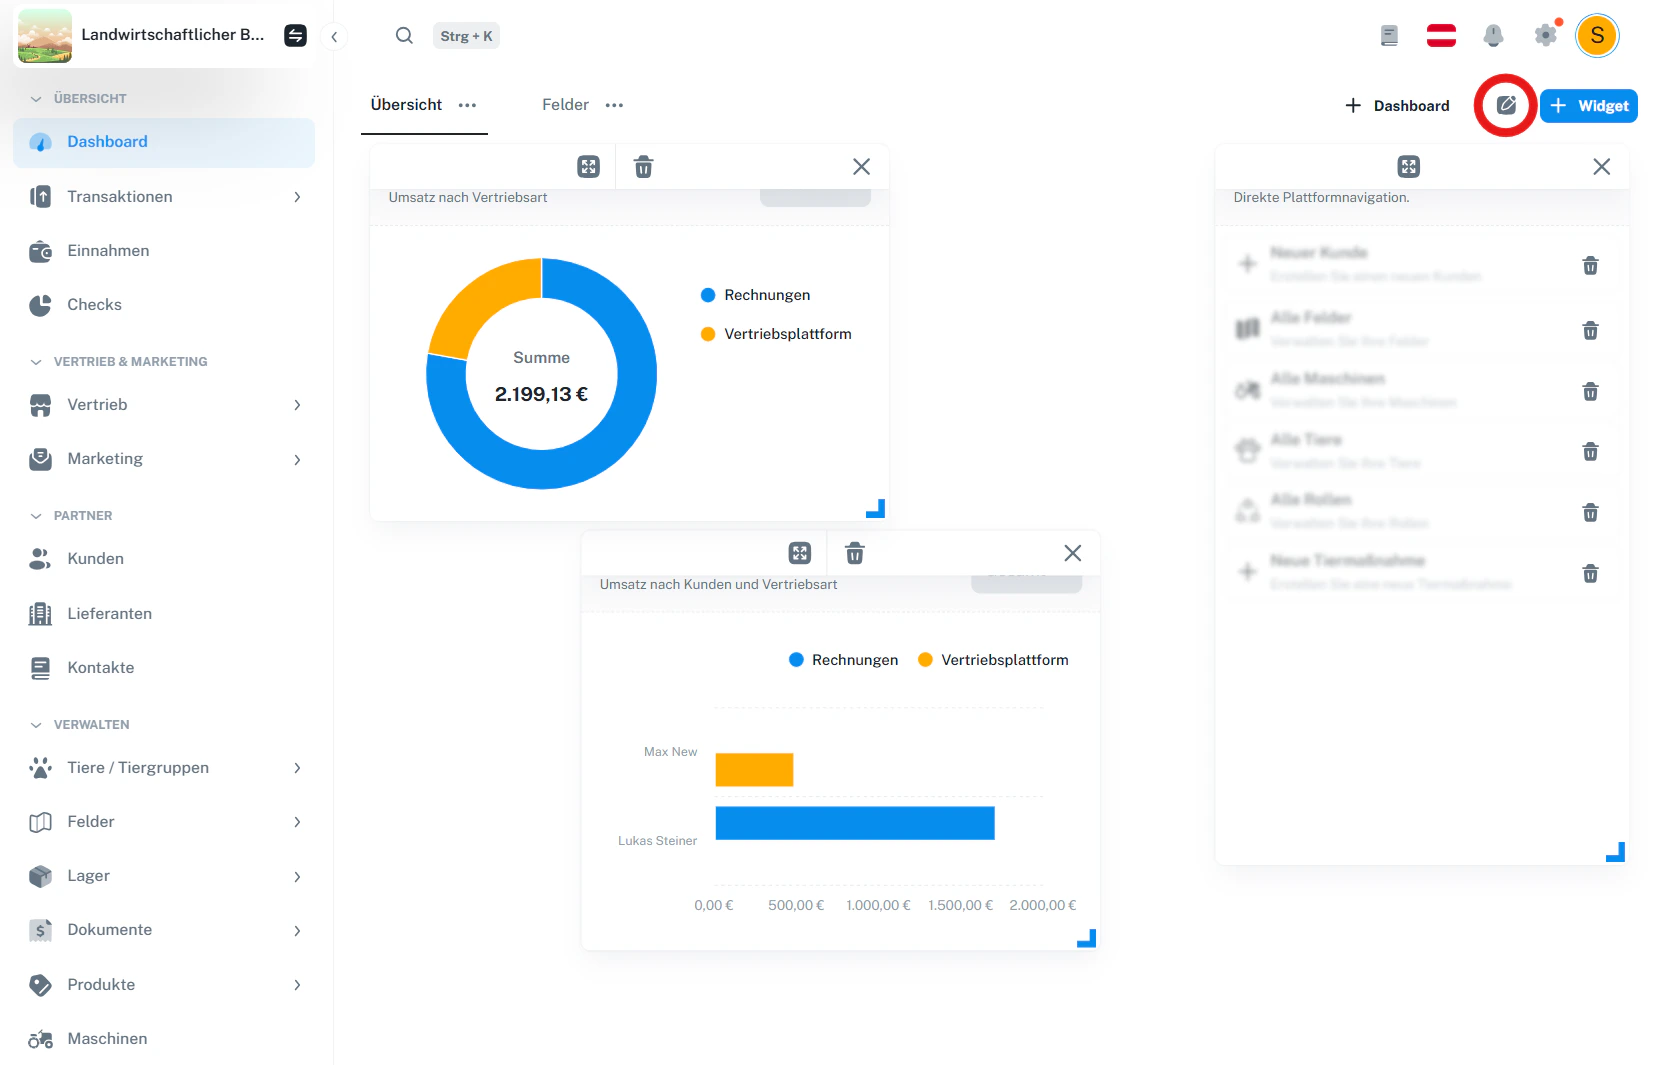
Task: Expand Transaktionen submenu
Action: (x=297, y=197)
